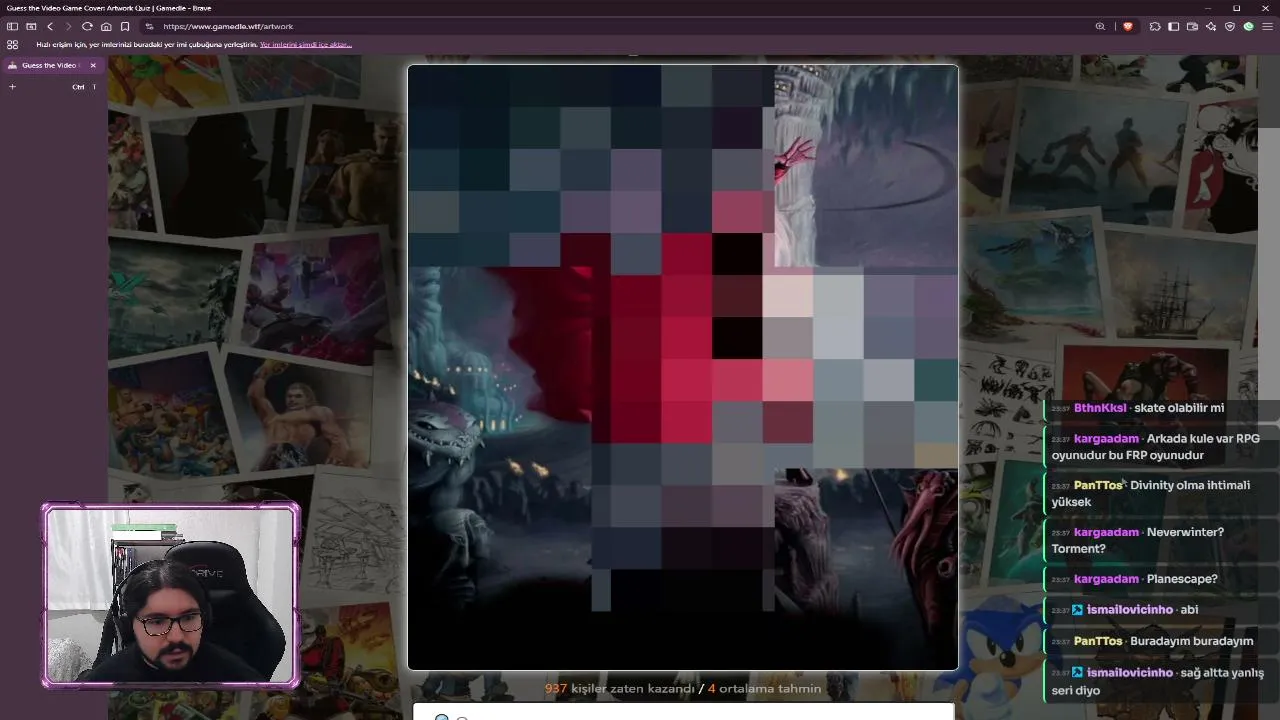This screenshot has width=1280, height=720.
Task: Click the game guess search input box
Action: [x=684, y=713]
